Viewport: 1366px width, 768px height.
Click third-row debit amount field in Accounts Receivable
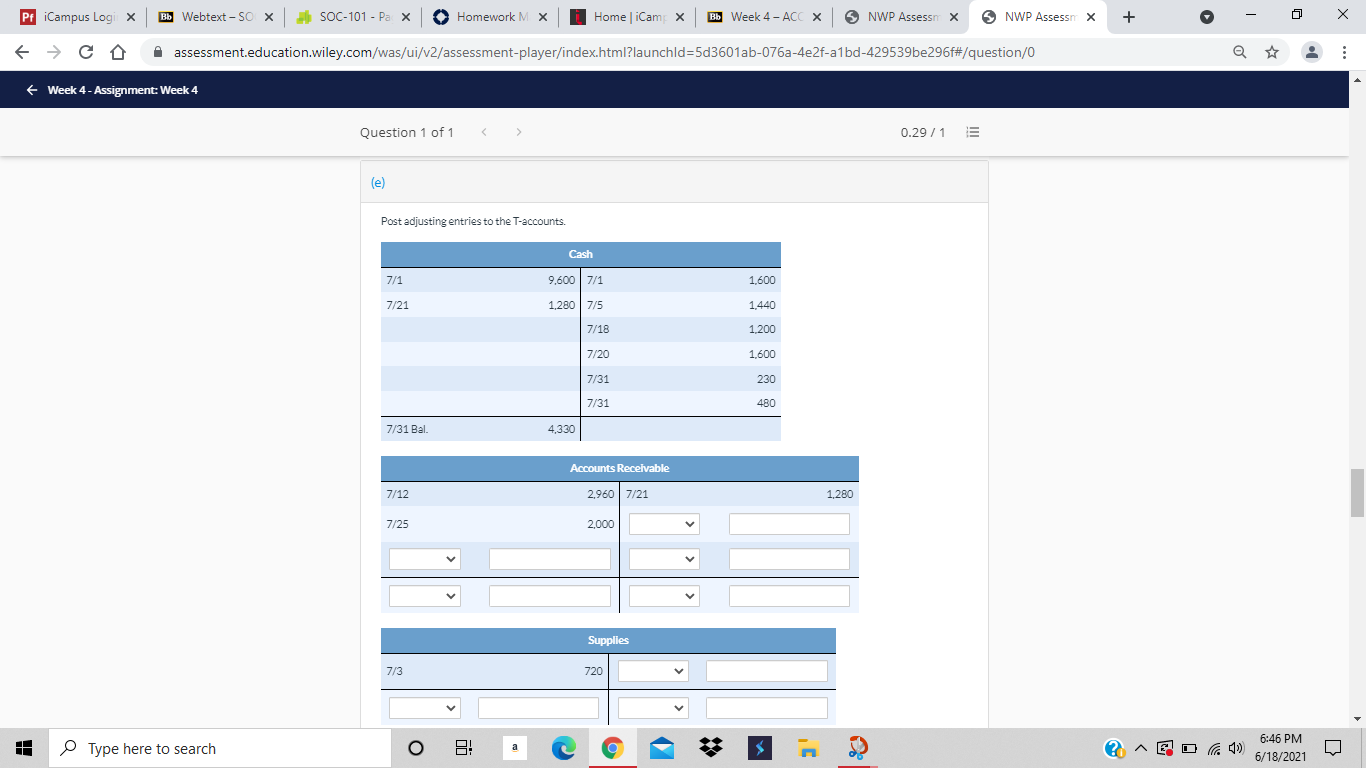point(549,560)
